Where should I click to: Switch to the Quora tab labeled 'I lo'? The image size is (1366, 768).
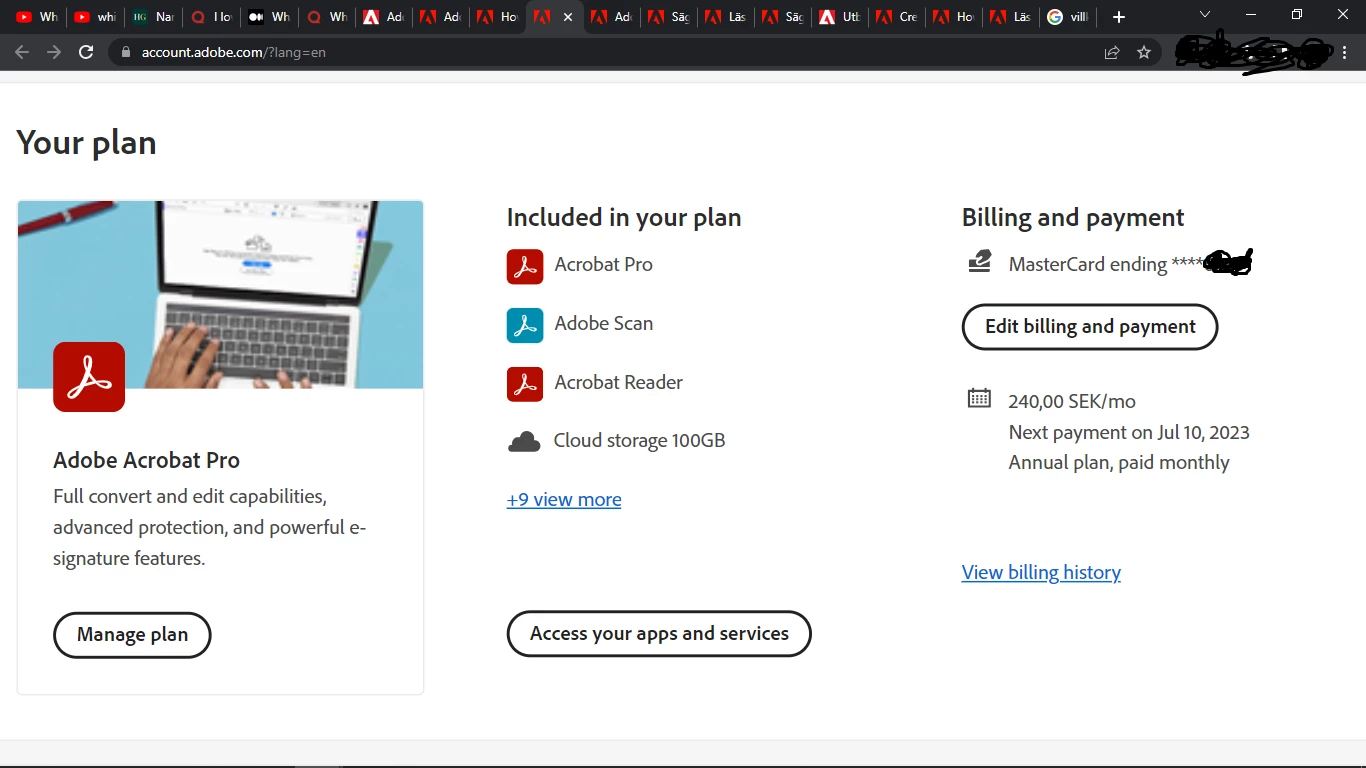coord(211,17)
